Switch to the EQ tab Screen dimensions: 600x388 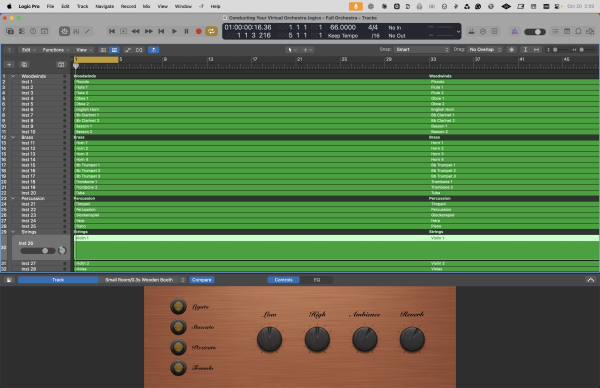[x=317, y=280]
